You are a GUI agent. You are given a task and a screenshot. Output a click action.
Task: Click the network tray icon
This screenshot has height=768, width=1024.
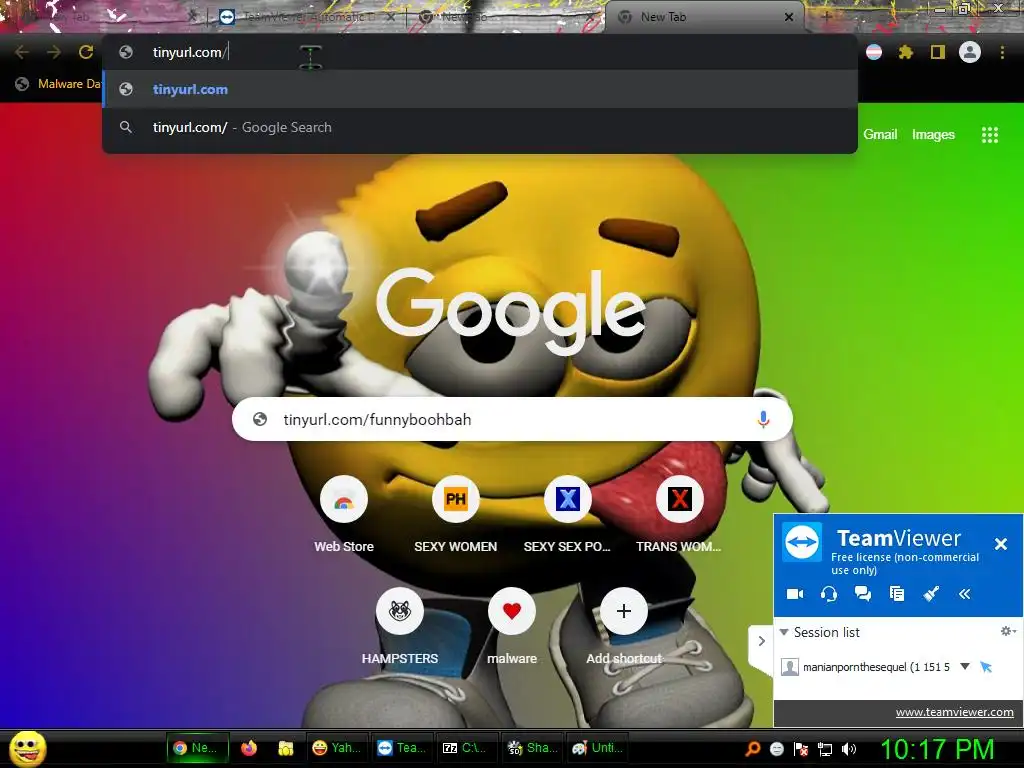pyautogui.click(x=825, y=749)
